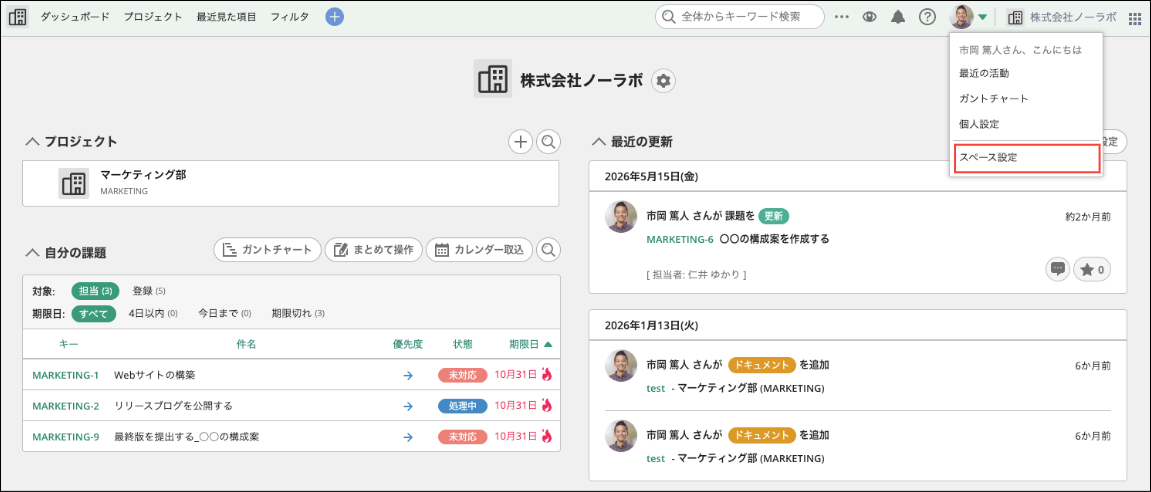Viewport: 1151px width, 492px height.
Task: Sort by 期限日 column header
Action: point(531,344)
